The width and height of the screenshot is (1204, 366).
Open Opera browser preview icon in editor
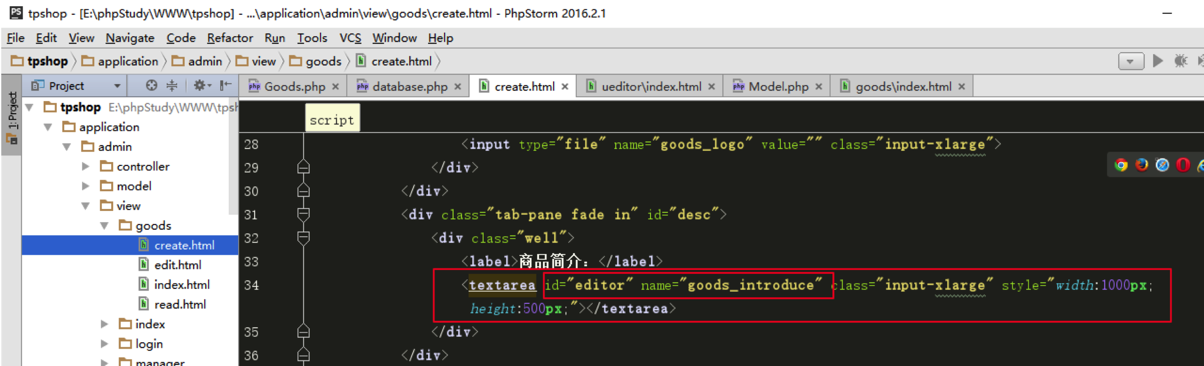click(x=1183, y=165)
